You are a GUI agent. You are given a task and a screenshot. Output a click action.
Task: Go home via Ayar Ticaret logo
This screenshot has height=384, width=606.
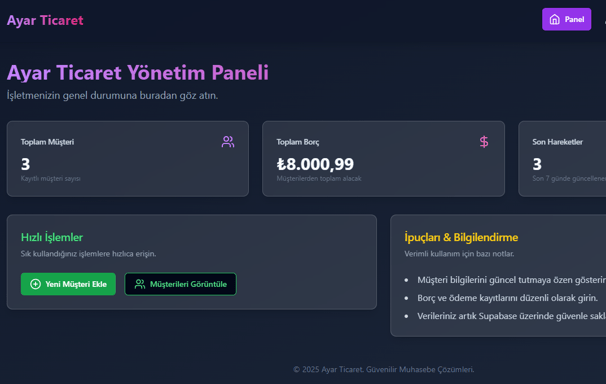[45, 20]
